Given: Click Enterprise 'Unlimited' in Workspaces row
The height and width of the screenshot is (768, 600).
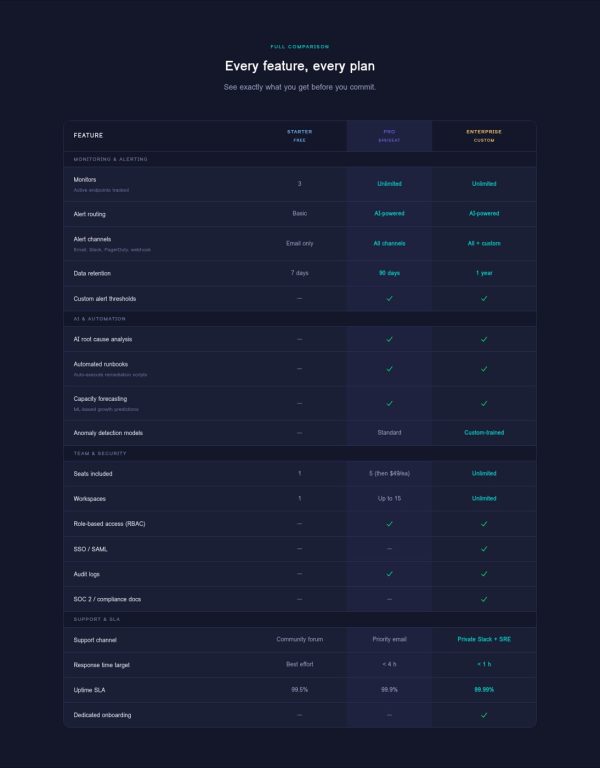Looking at the screenshot, I should pyautogui.click(x=484, y=498).
